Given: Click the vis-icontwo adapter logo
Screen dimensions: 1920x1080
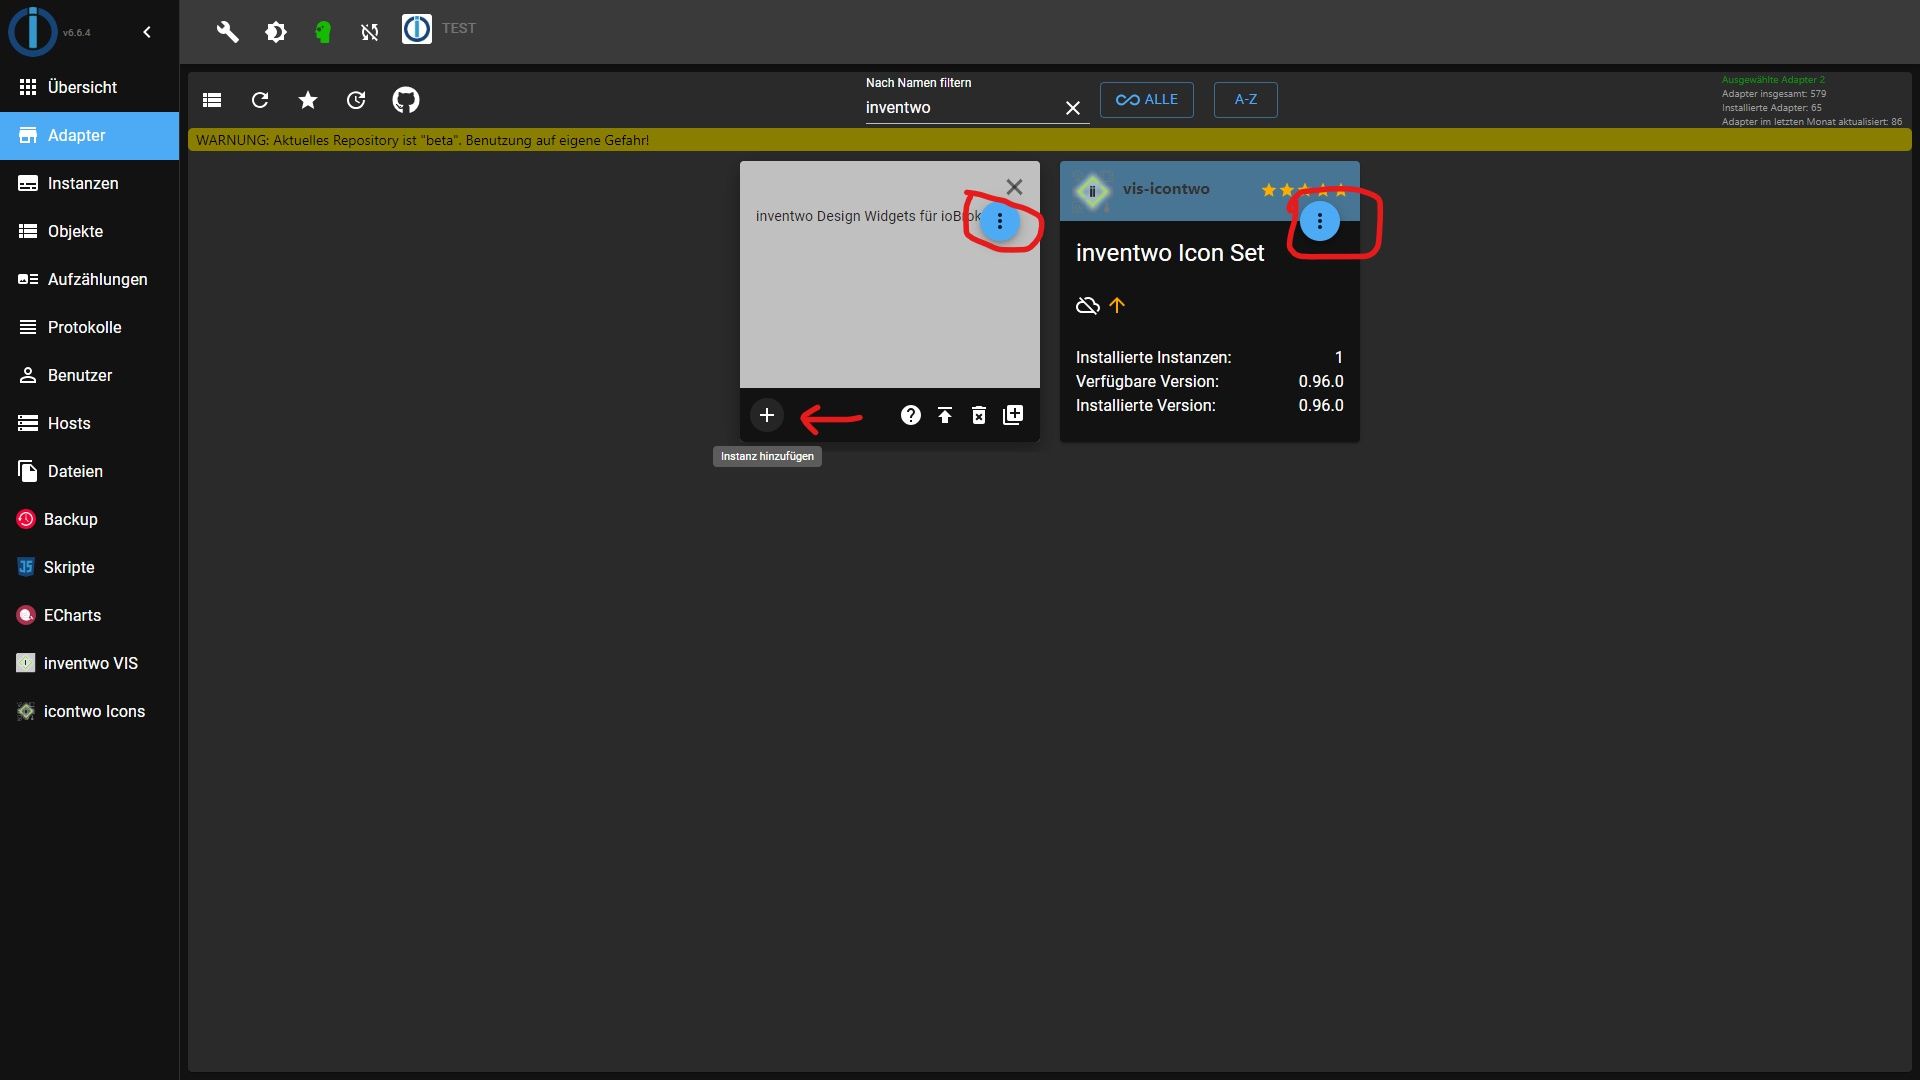Looking at the screenshot, I should point(1092,191).
